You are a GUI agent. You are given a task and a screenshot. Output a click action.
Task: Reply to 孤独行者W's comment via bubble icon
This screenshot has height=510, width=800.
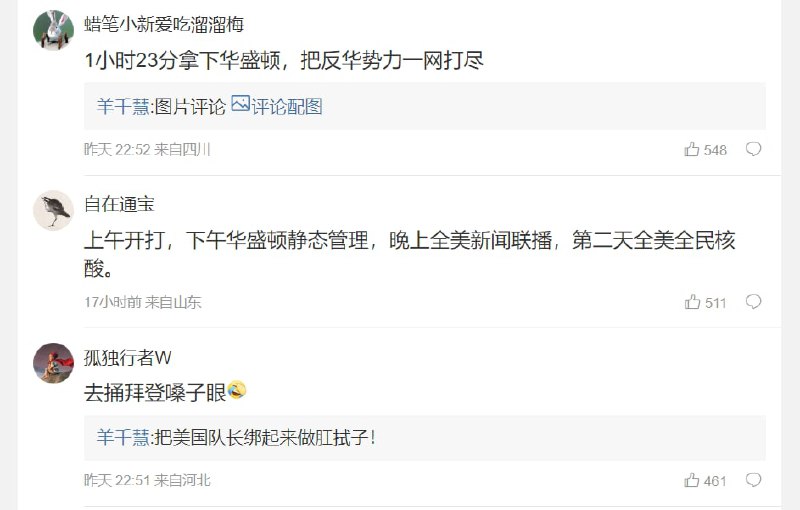(754, 480)
